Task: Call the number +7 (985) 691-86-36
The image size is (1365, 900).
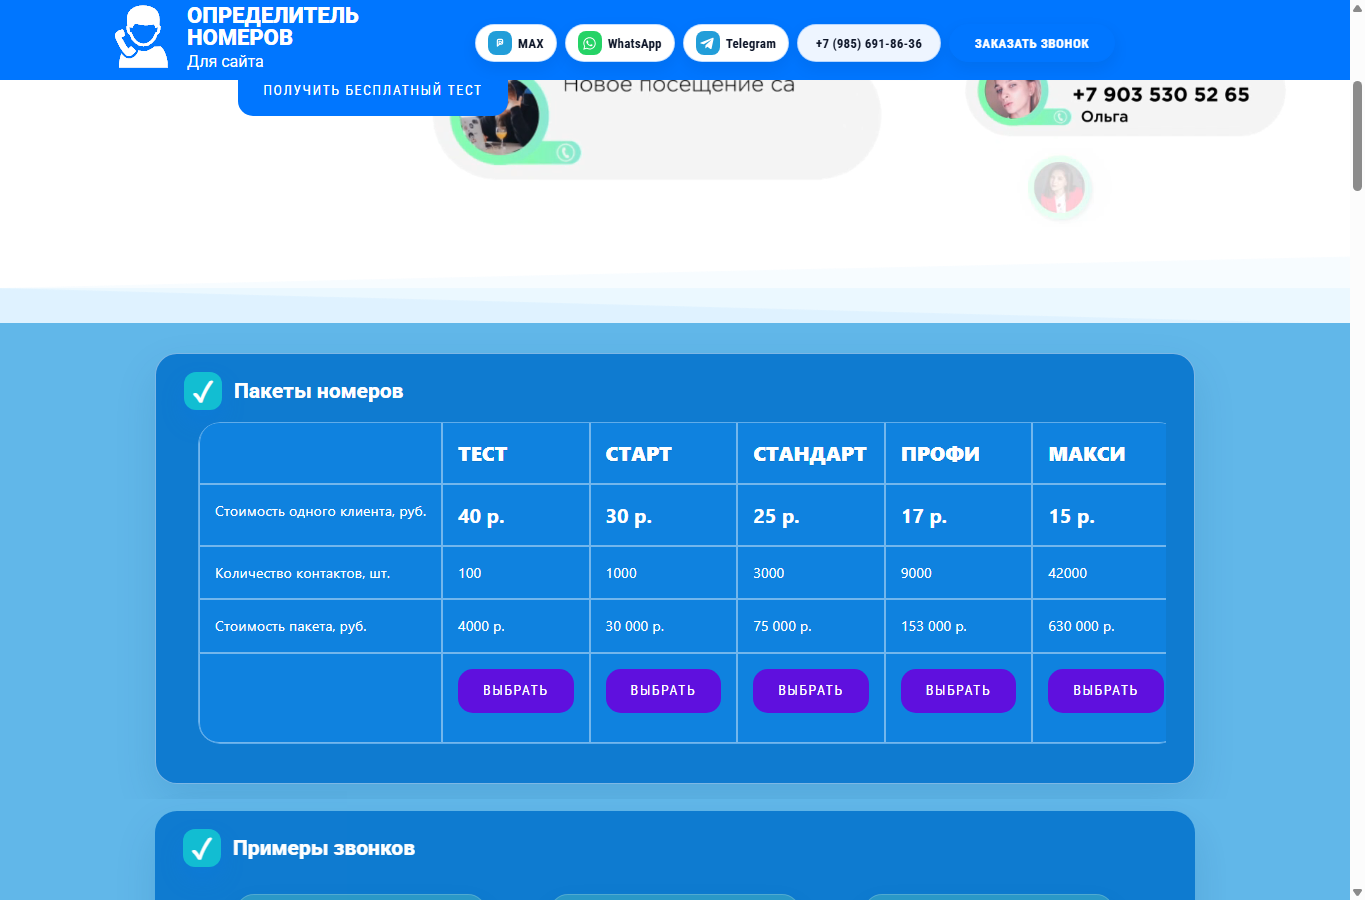Action: (869, 43)
